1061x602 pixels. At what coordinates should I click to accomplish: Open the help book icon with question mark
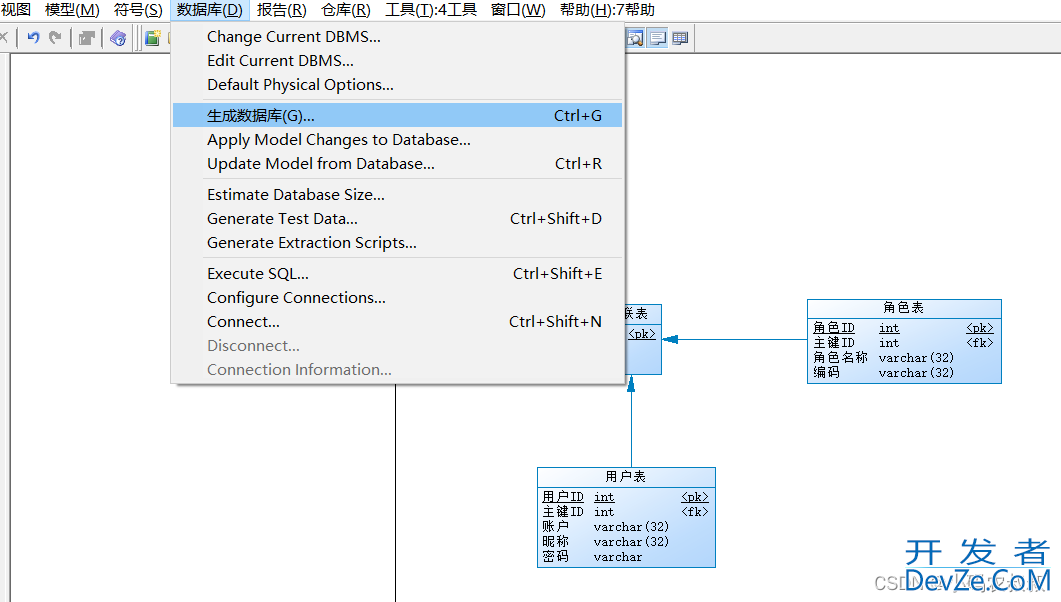[x=118, y=38]
